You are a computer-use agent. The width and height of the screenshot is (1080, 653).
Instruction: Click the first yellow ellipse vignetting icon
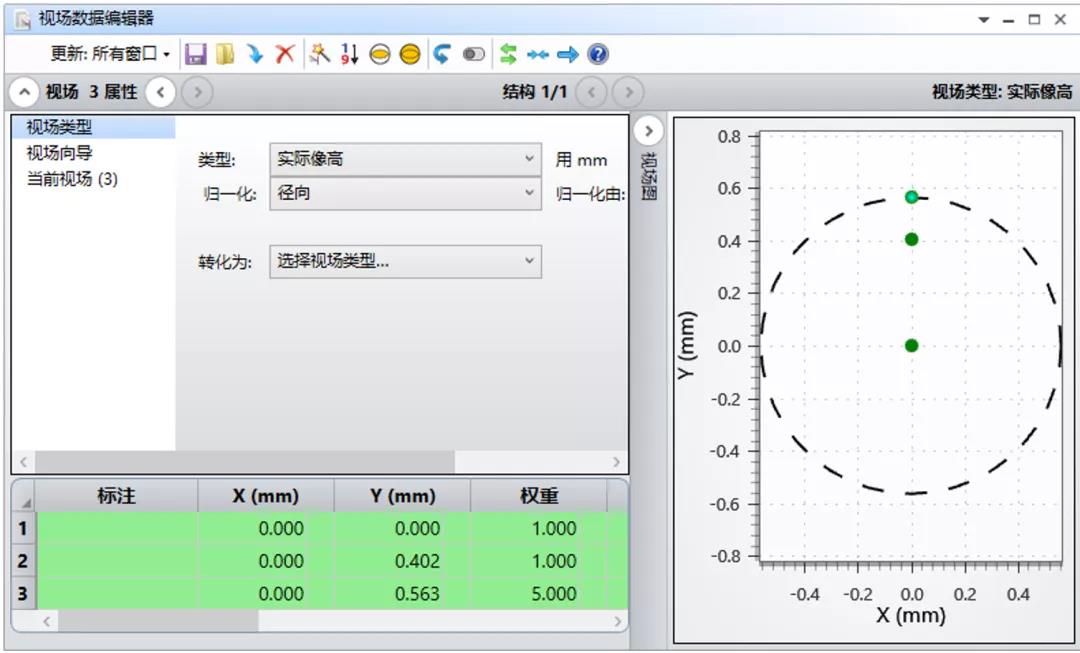[x=380, y=54]
